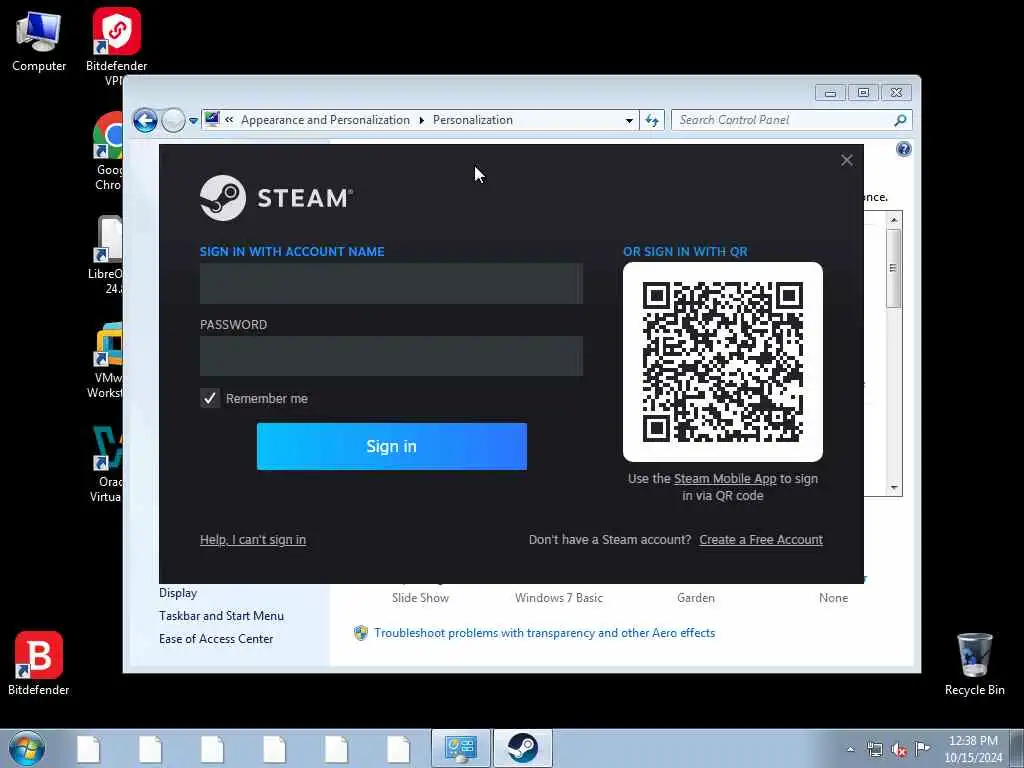Open recent pages dropdown next to forward button
Screen dimensions: 1024x768
click(x=193, y=121)
